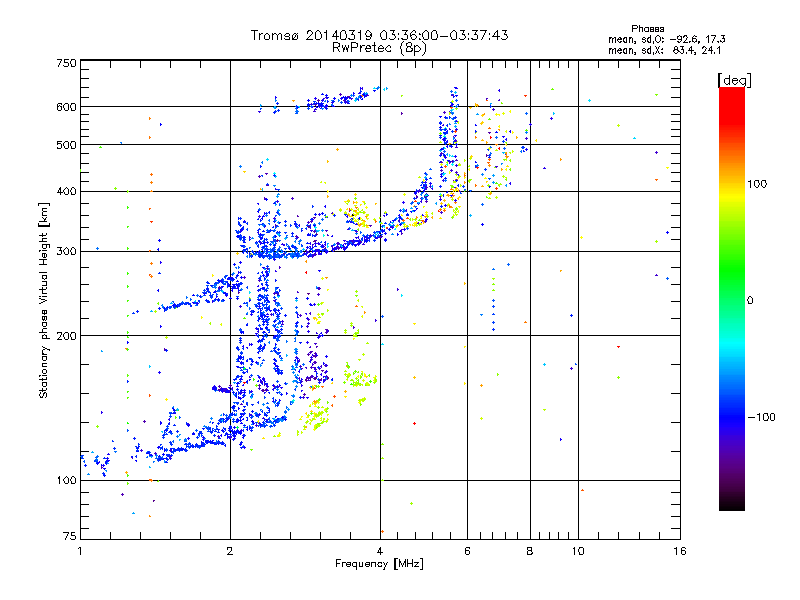Click the y-axis tick label '750'

tap(66, 63)
